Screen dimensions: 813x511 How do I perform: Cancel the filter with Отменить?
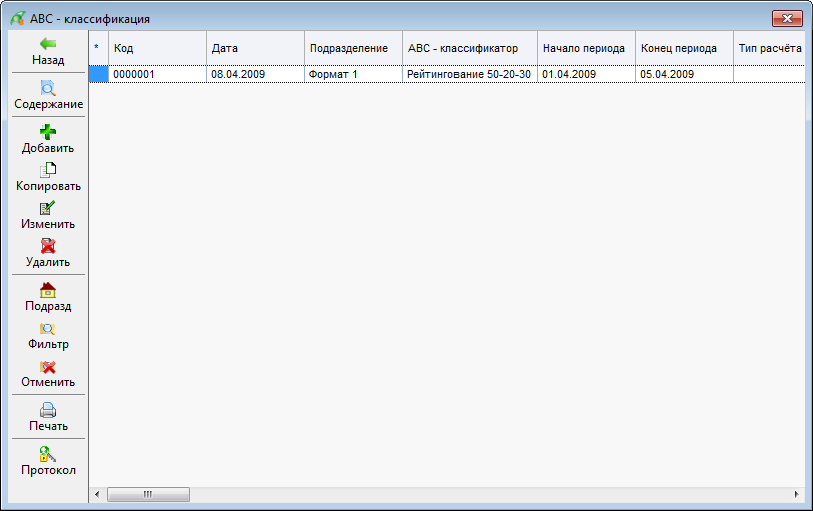click(48, 374)
